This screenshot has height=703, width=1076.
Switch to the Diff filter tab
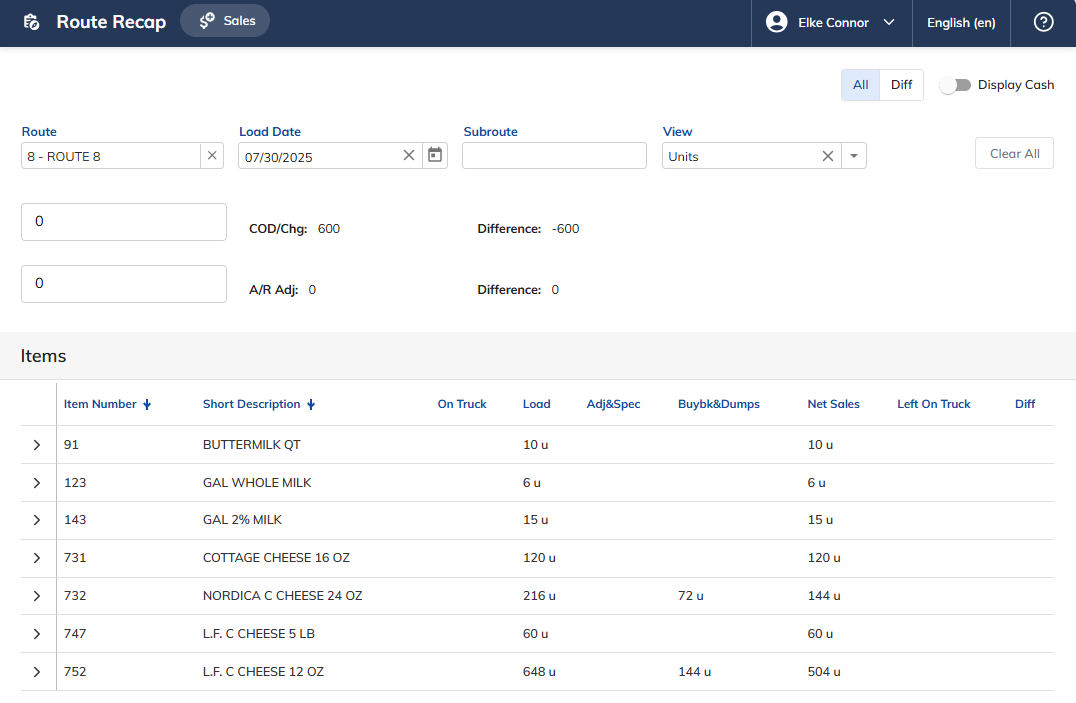(901, 84)
